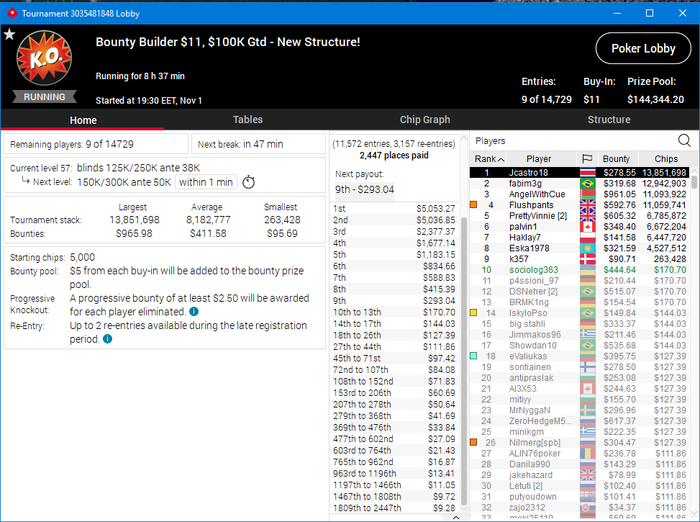Open the player search magnifier
700x522 pixels.
(x=684, y=141)
